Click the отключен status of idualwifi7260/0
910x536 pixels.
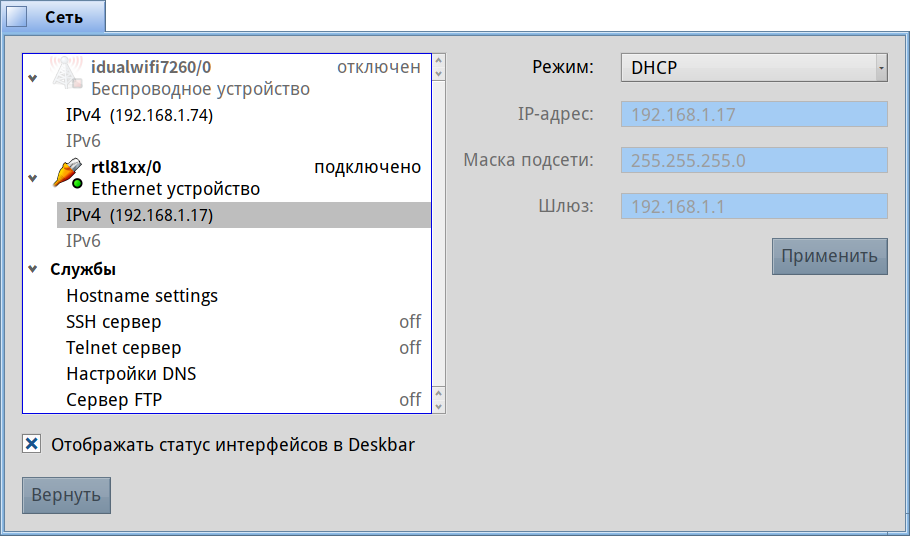point(378,67)
